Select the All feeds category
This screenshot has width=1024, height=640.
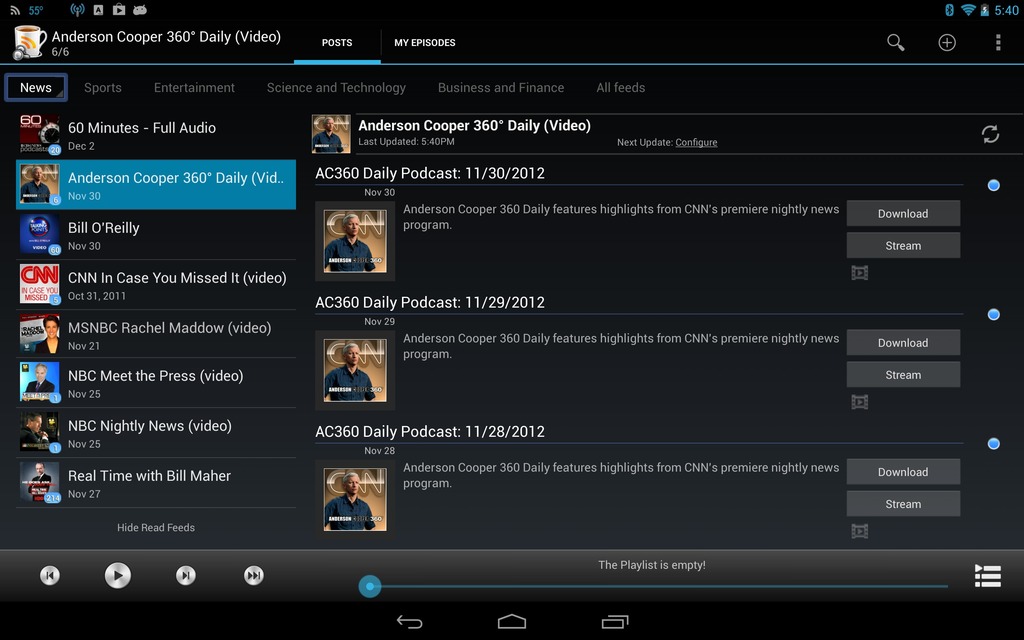coord(620,88)
